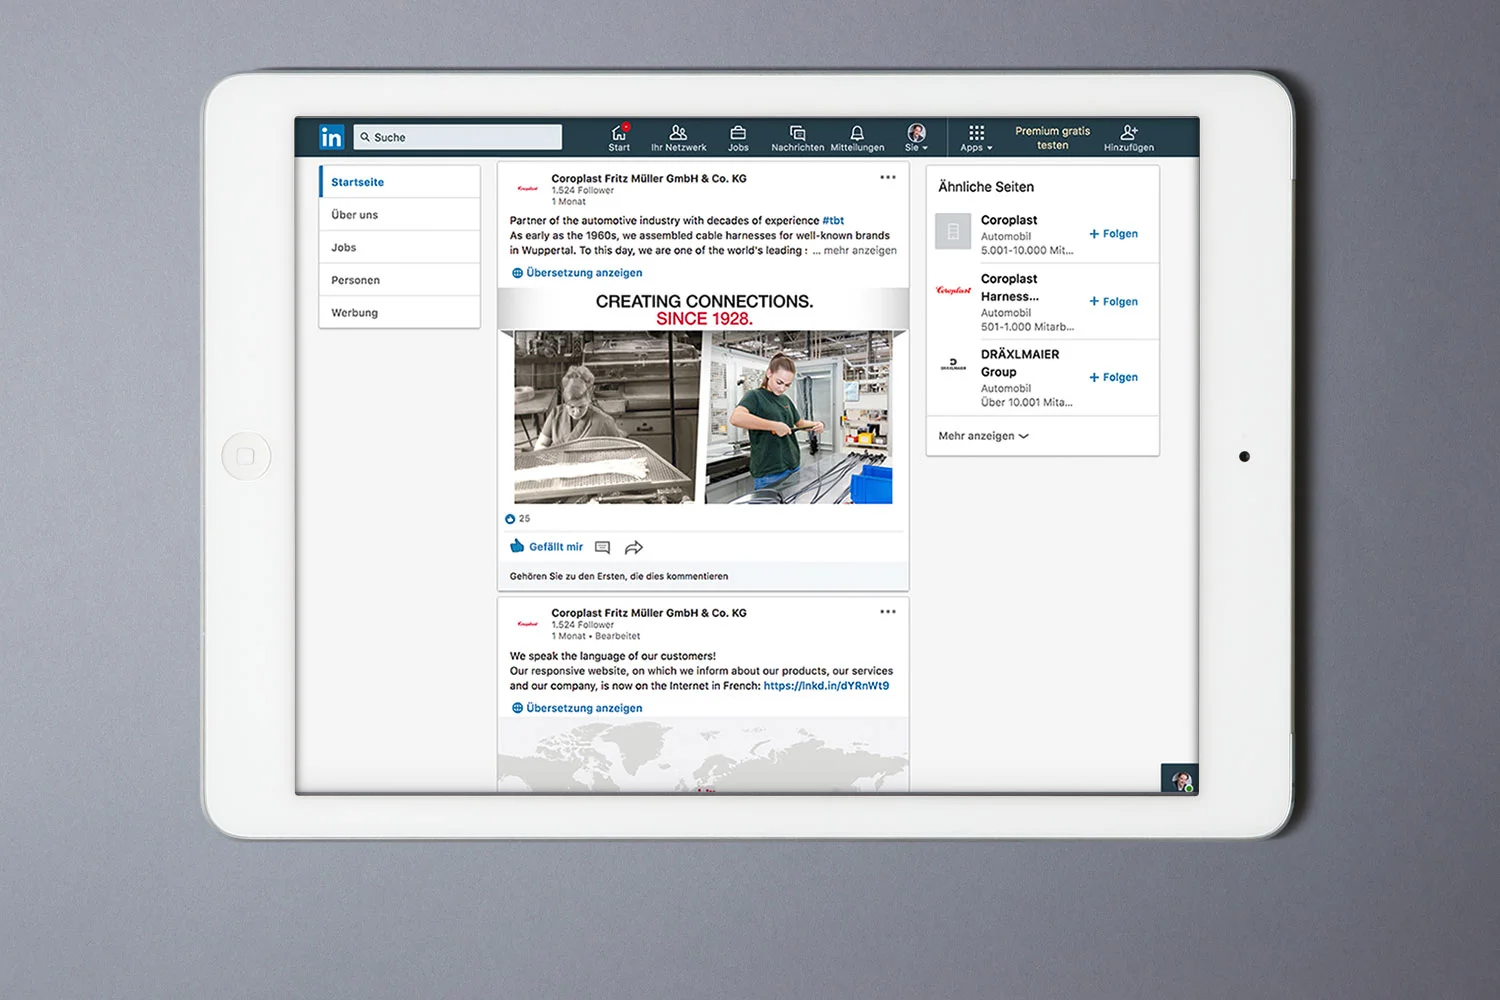
Task: Select the Startseite tab
Action: (x=399, y=182)
